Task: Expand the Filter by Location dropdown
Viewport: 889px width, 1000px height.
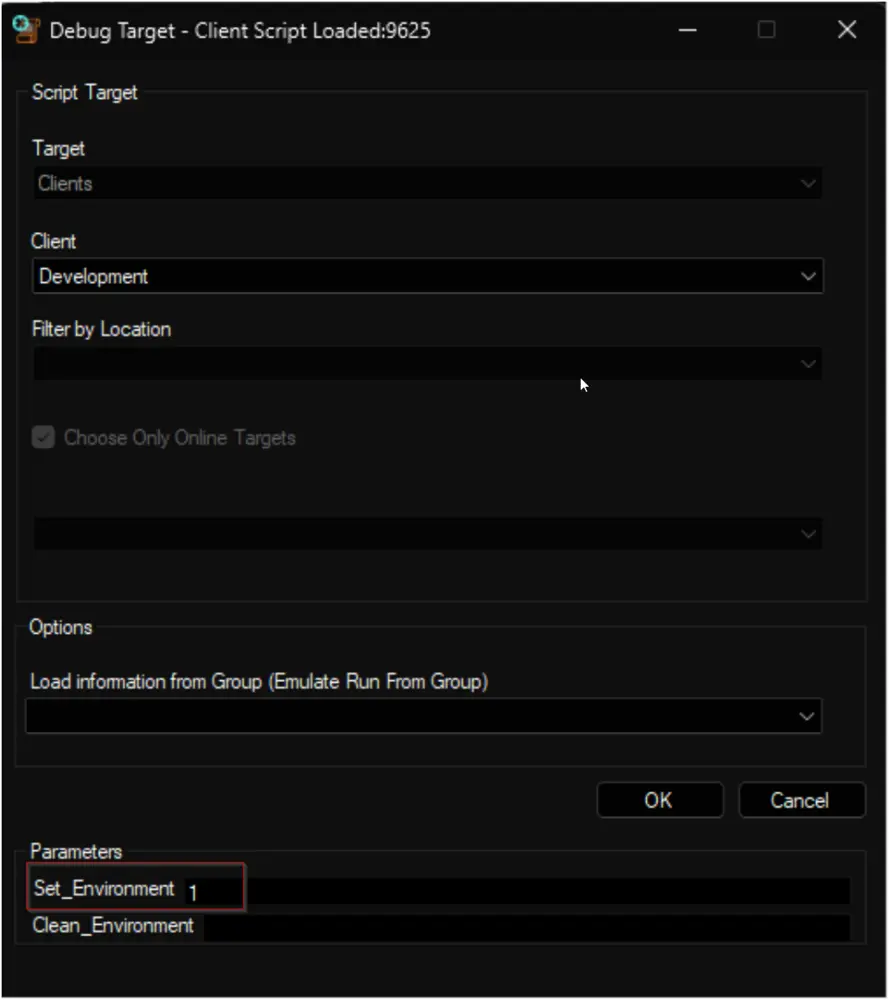Action: point(427,364)
